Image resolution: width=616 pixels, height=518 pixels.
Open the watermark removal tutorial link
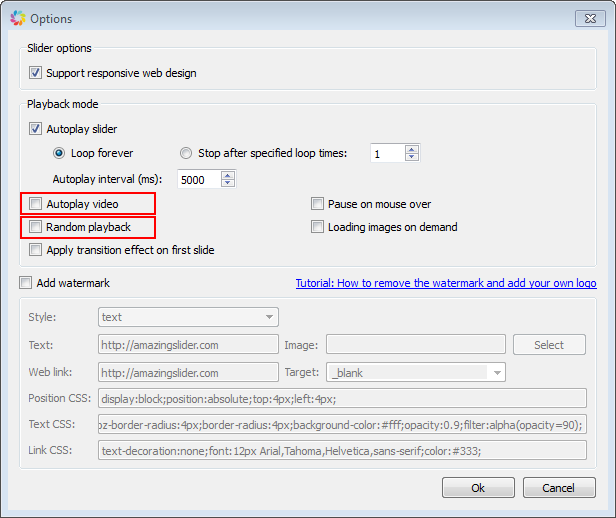coord(446,283)
